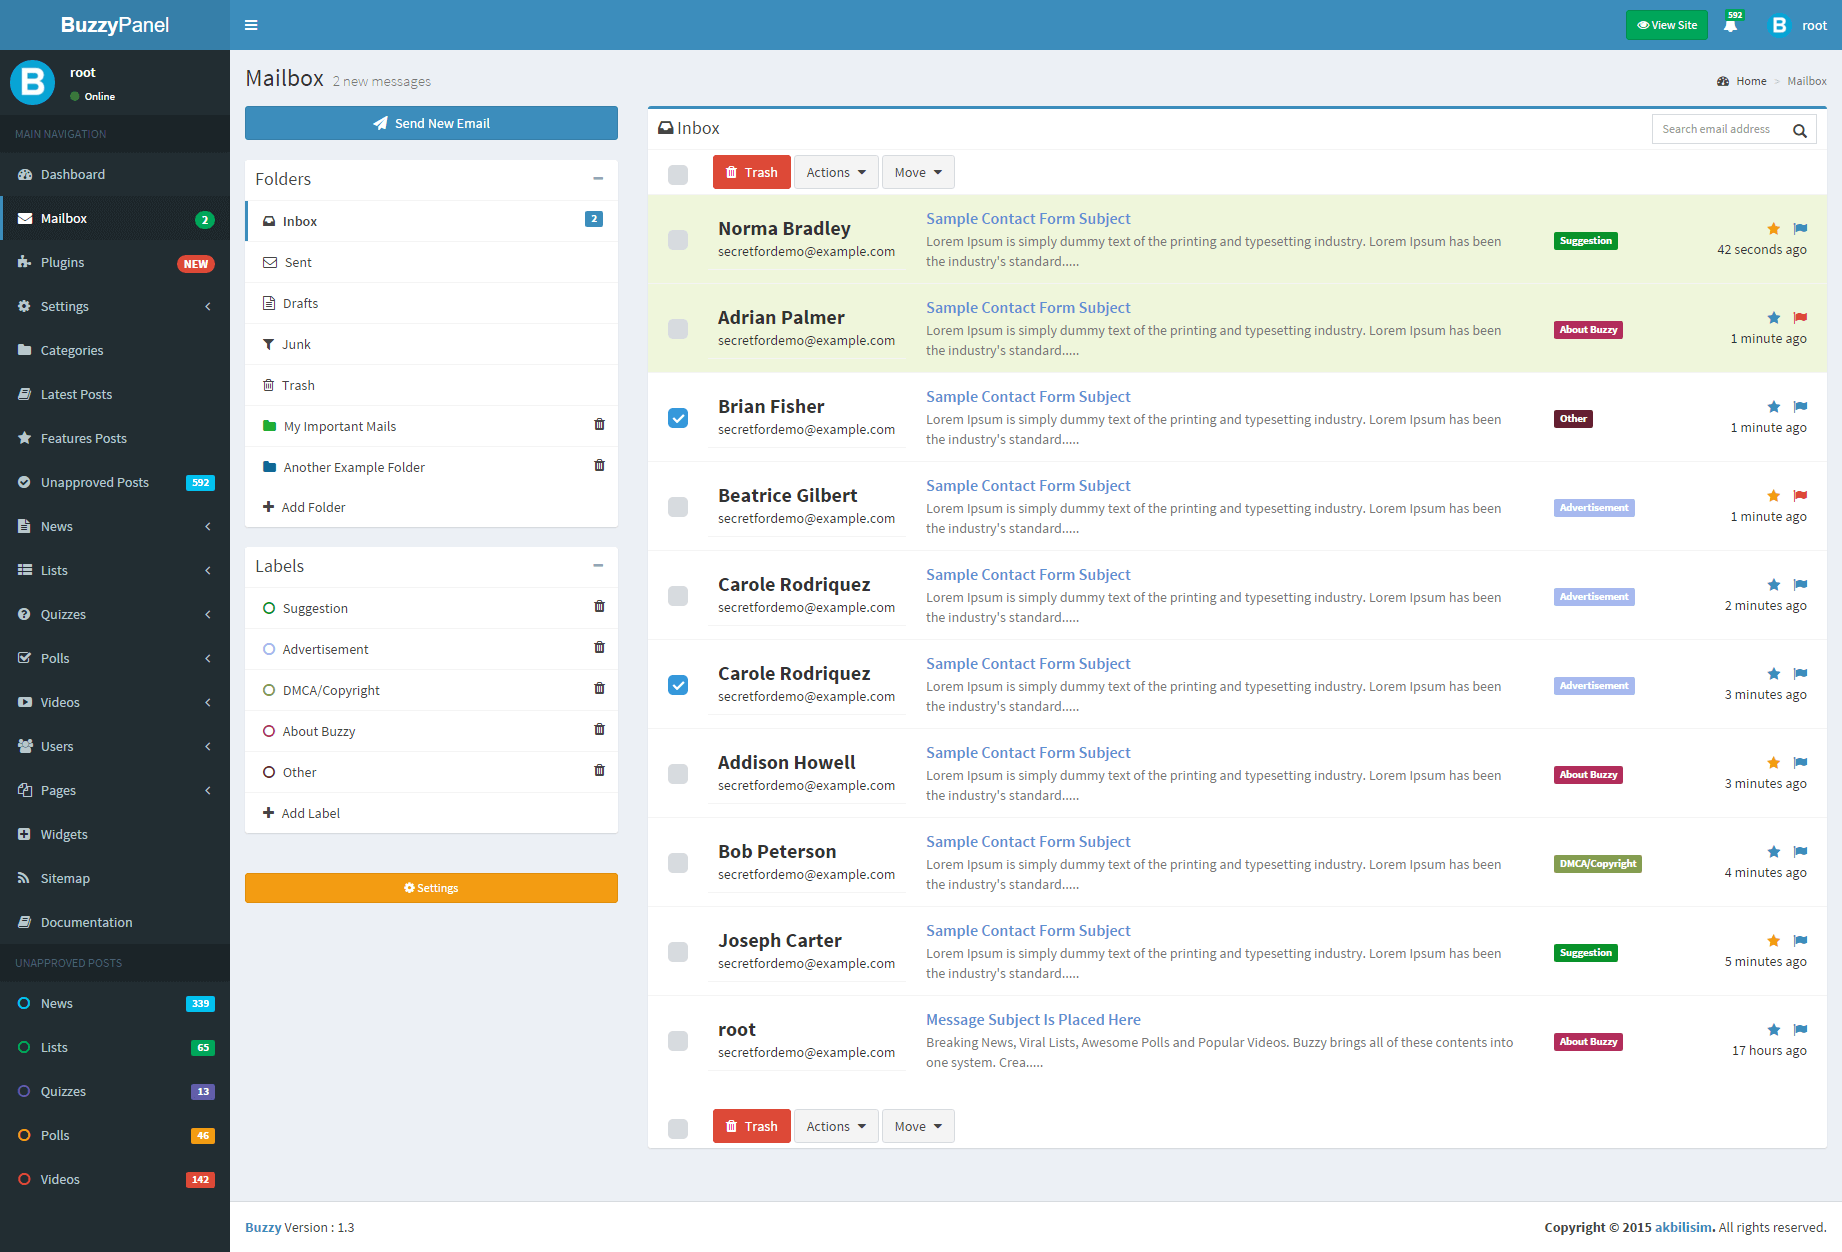
Task: Delete the My Important Mails folder
Action: coord(599,424)
